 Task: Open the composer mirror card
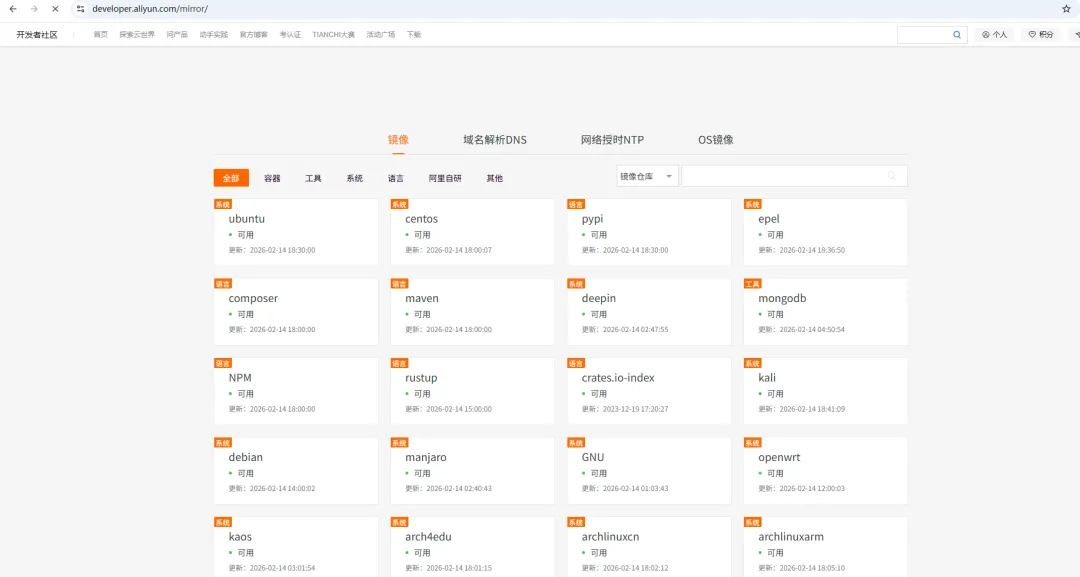[295, 311]
